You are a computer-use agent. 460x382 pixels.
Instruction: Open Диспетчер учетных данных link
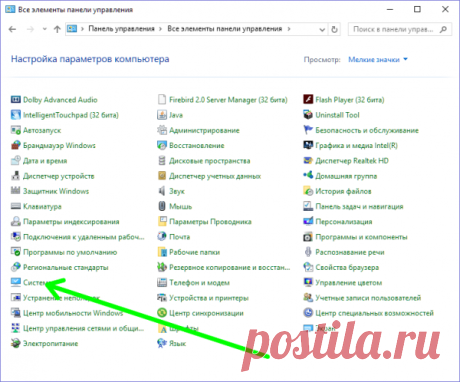click(x=215, y=176)
